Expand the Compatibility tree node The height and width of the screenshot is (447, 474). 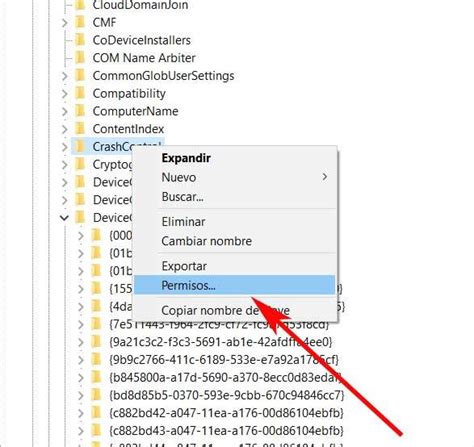[x=65, y=94]
